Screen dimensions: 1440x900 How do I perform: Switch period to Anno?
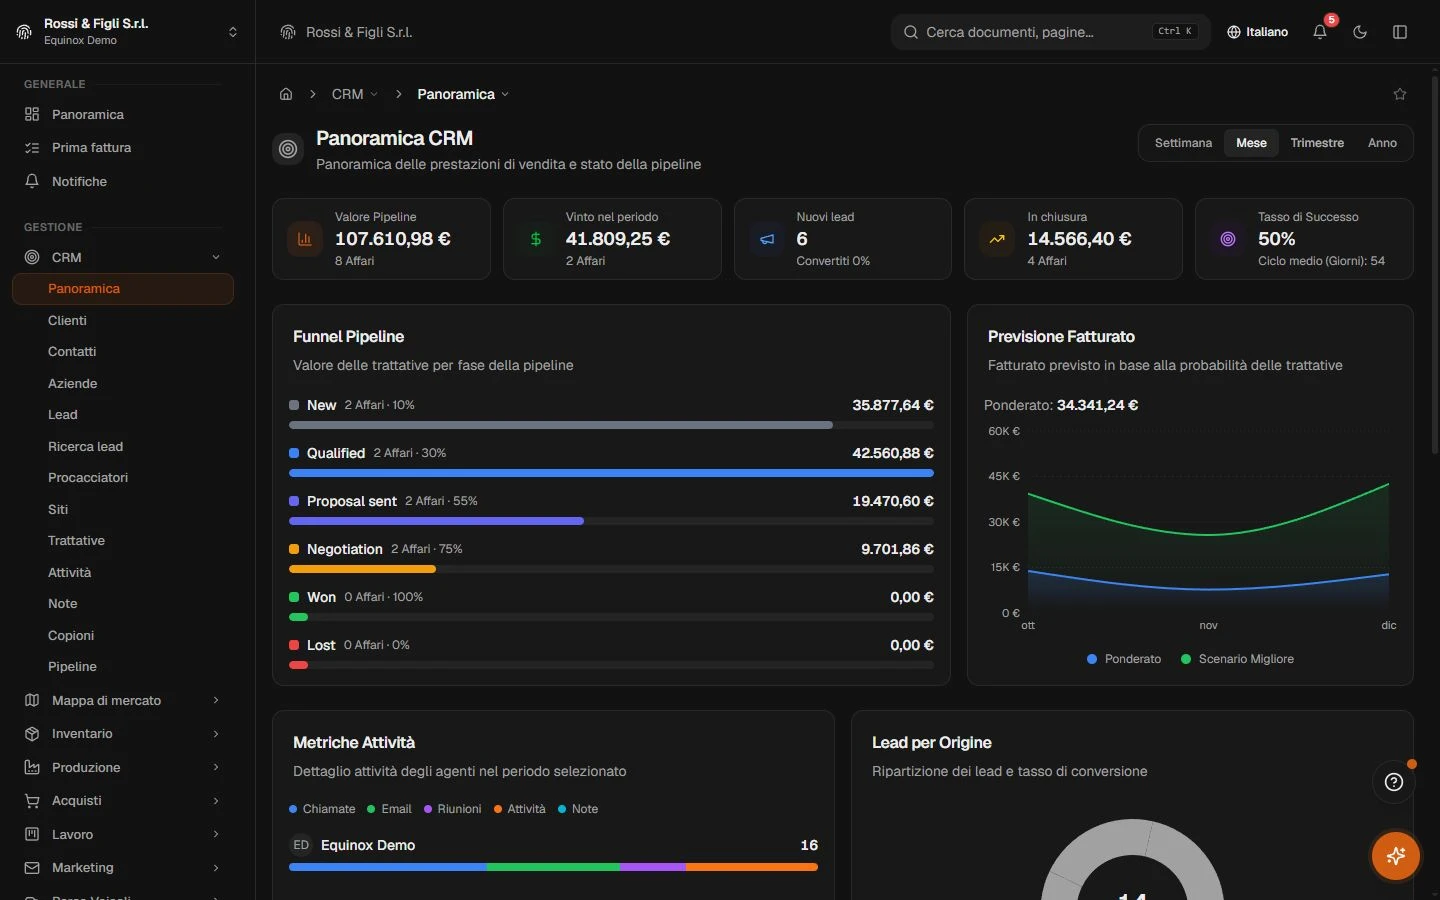click(1382, 143)
